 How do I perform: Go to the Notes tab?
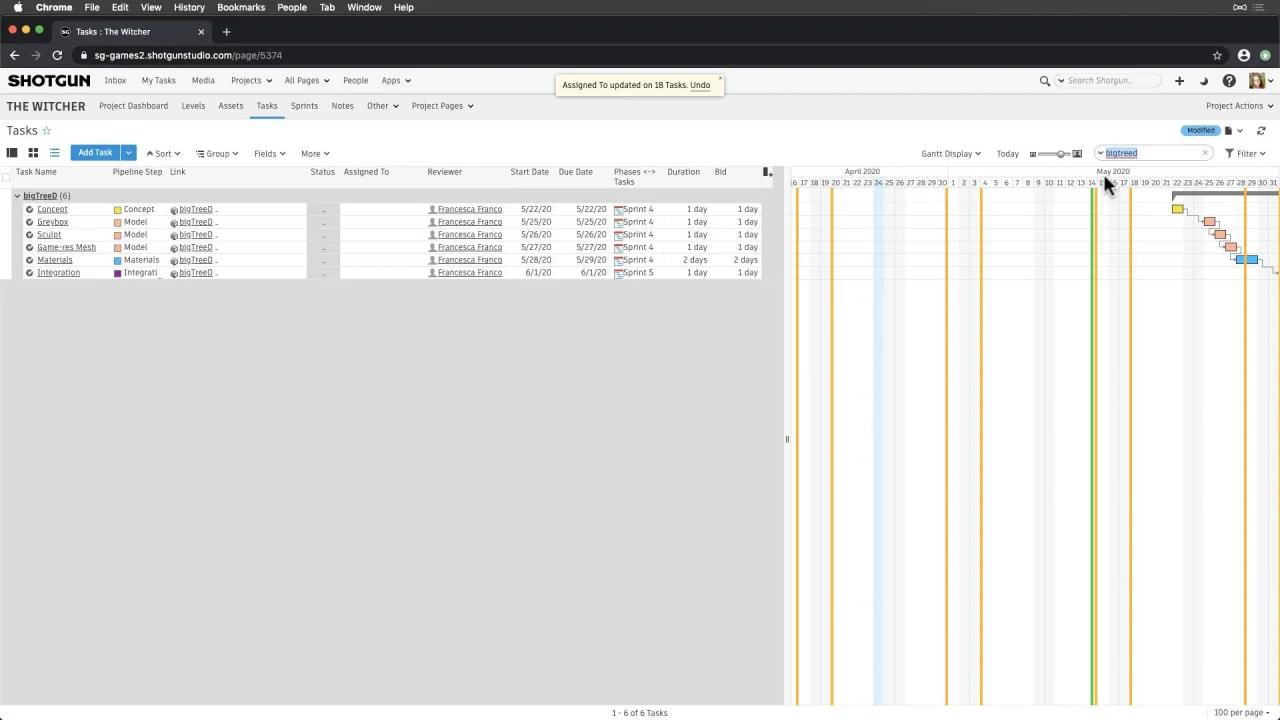342,106
